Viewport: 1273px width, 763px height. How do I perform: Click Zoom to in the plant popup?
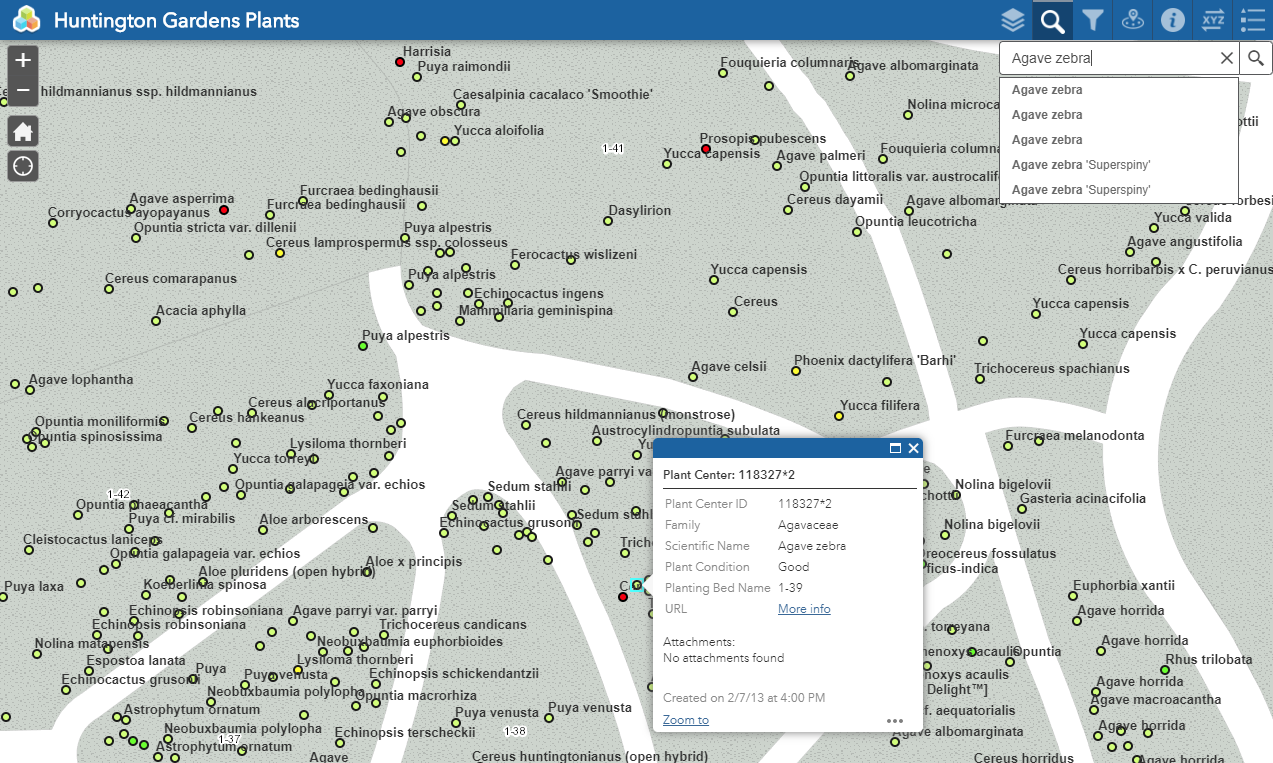click(685, 719)
